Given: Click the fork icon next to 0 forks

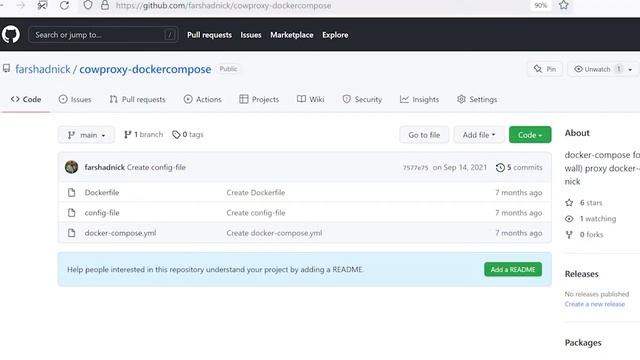Looking at the screenshot, I should [x=569, y=235].
